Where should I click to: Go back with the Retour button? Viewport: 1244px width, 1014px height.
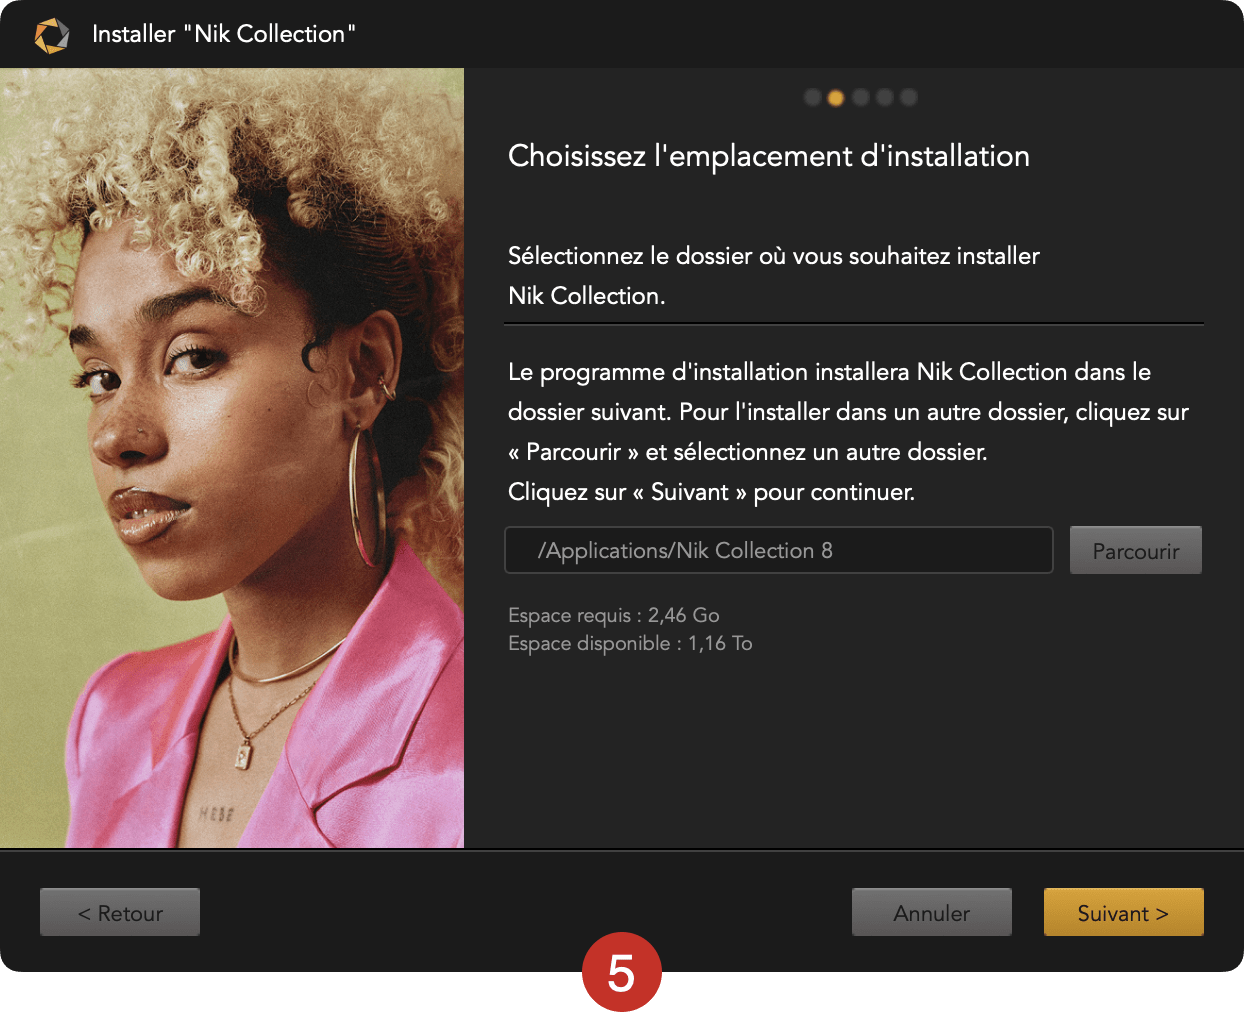[120, 912]
